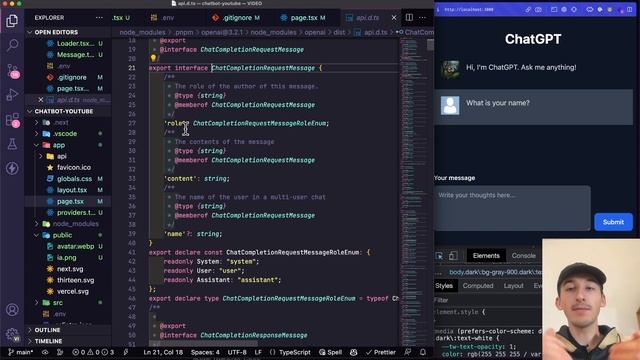Expand the node_modules folder in tree
The height and width of the screenshot is (360, 640).
click(x=76, y=224)
